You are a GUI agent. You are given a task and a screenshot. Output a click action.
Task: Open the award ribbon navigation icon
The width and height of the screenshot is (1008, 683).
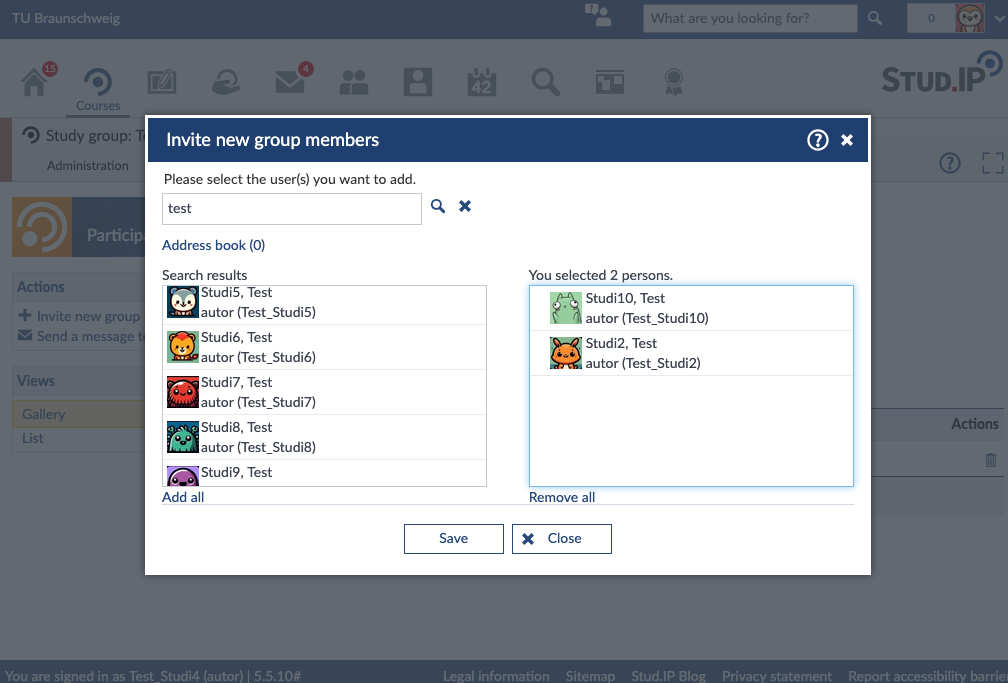coord(674,82)
